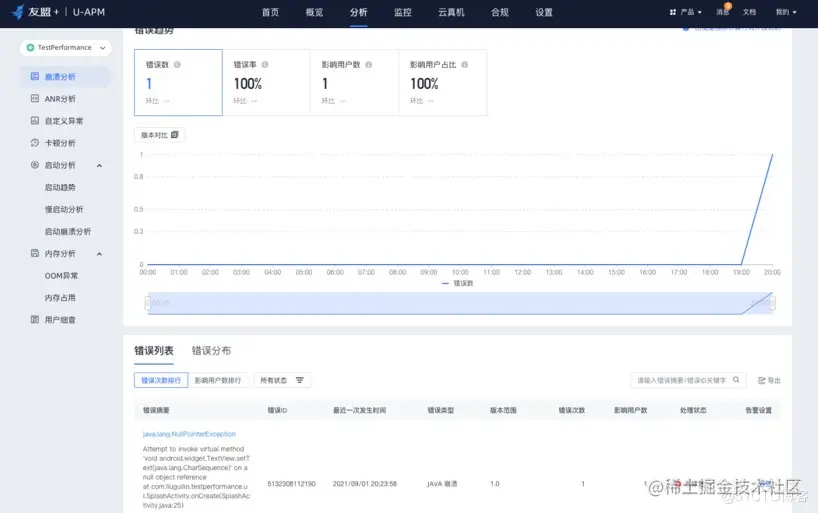Viewport: 818px width, 513px height.
Task: Select the 错误次数排行 sort option
Action: tap(161, 380)
